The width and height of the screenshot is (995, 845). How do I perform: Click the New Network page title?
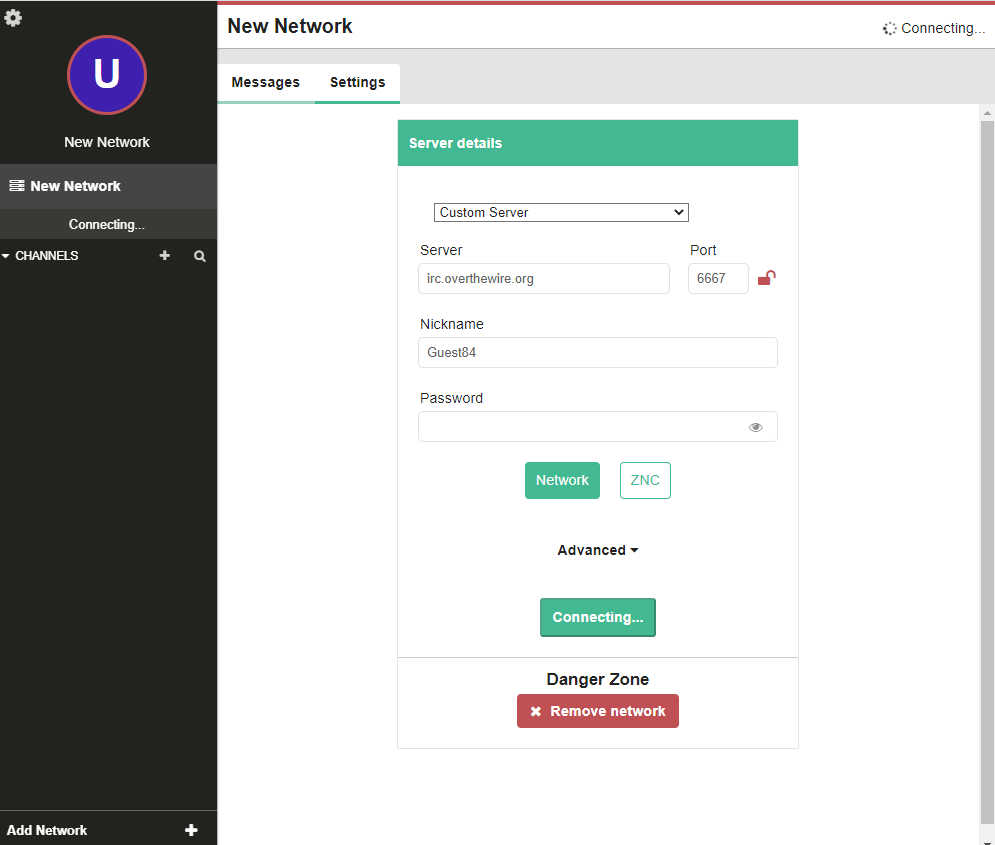289,26
